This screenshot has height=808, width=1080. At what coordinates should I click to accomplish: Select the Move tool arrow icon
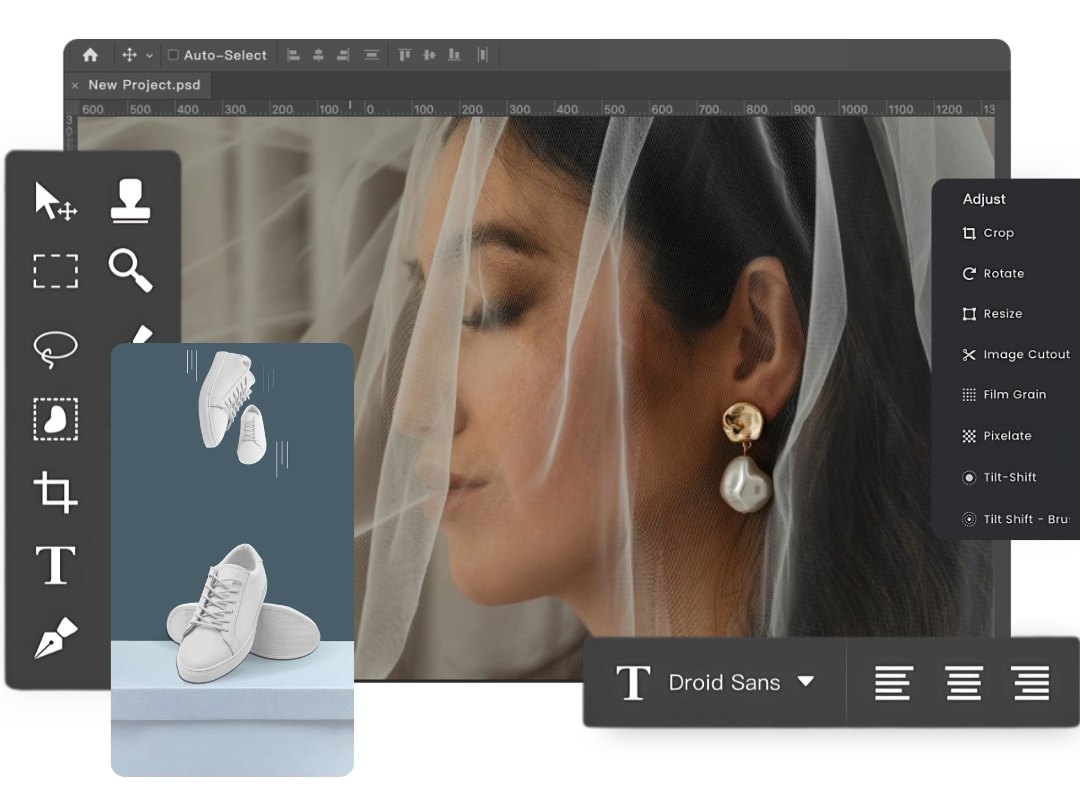pos(55,201)
